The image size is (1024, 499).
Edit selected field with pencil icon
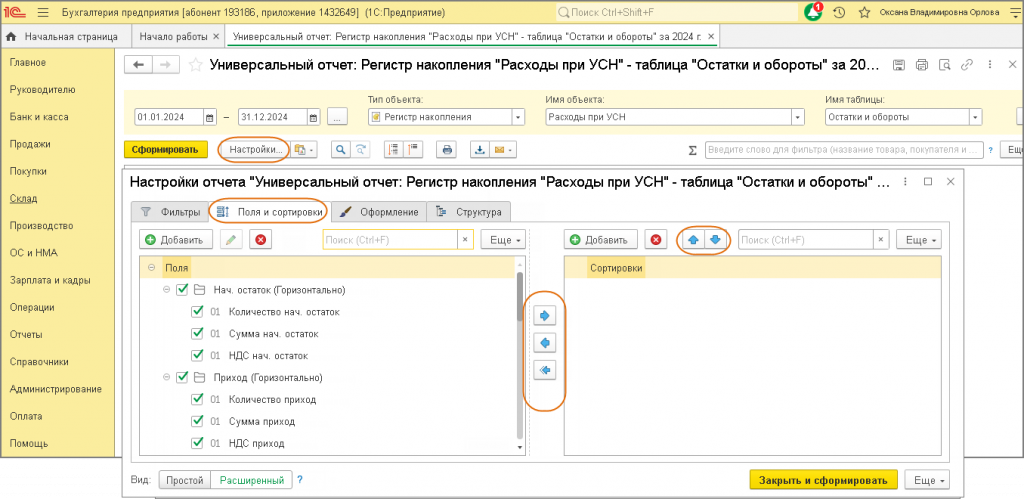pyautogui.click(x=231, y=240)
